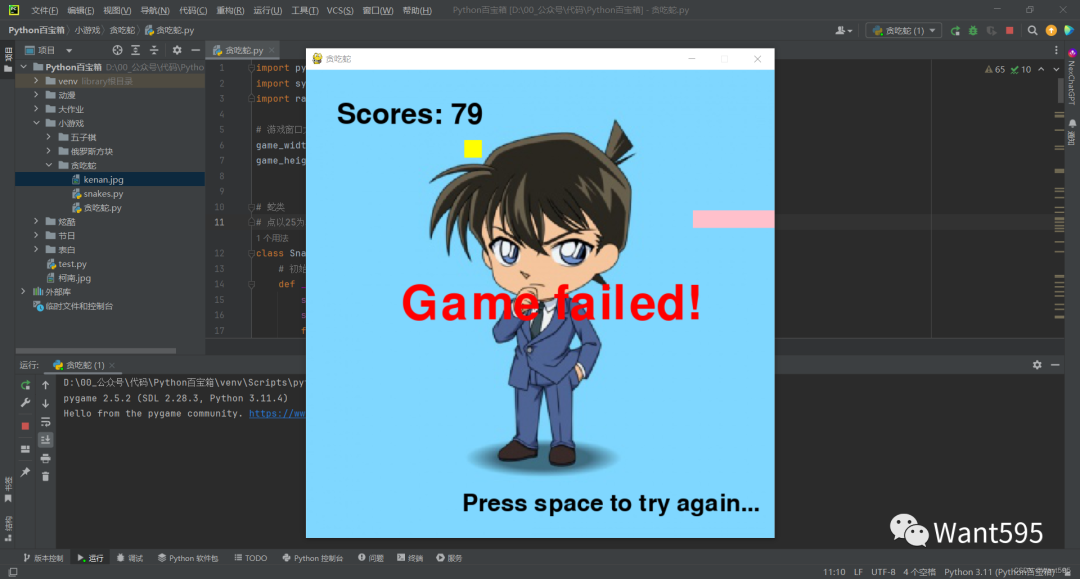Open the 重构(R) menu
This screenshot has height=579, width=1080.
[230, 10]
